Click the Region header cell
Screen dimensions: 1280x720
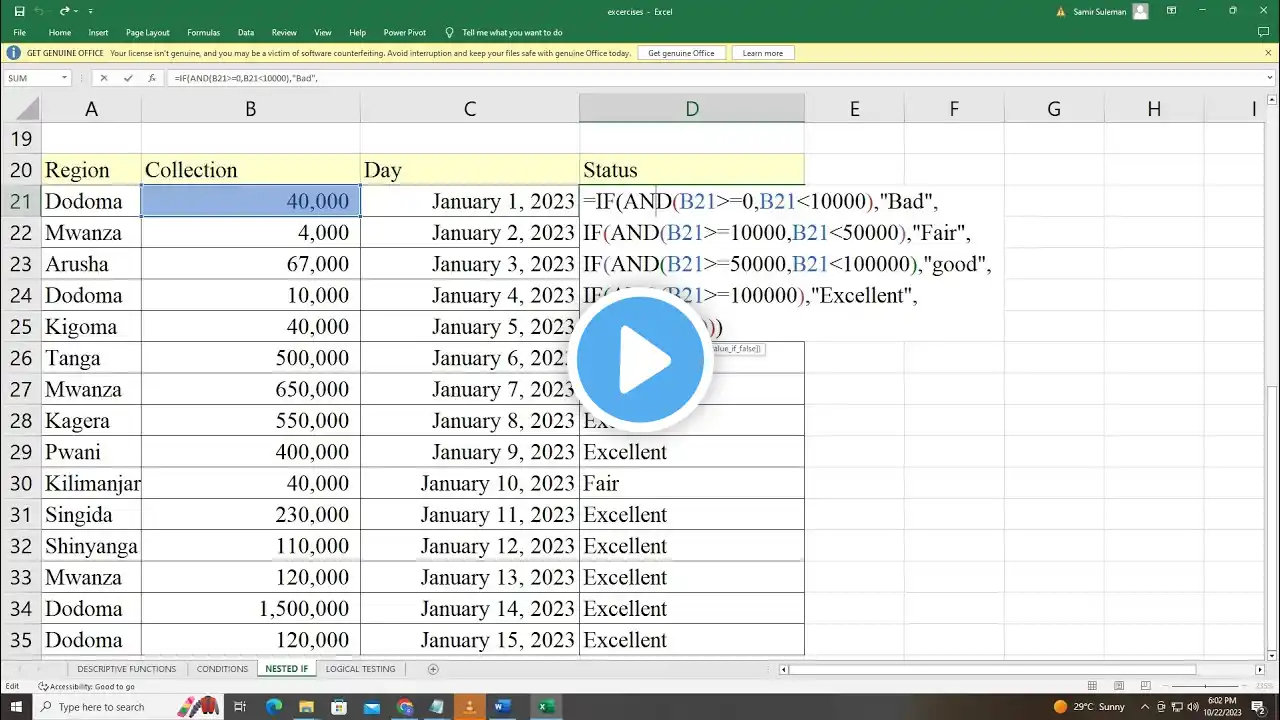(x=91, y=170)
